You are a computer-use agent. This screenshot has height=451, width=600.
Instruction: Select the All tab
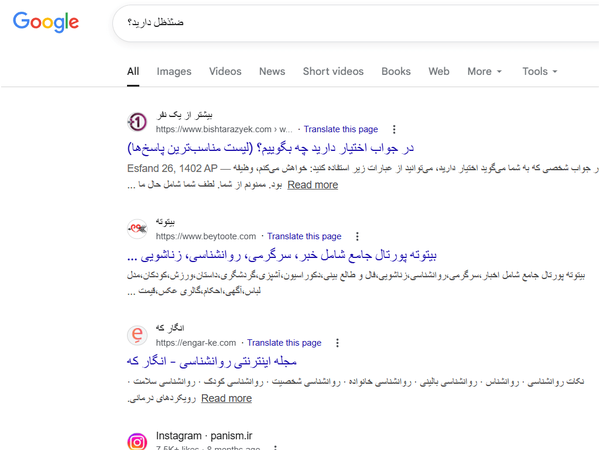click(x=133, y=72)
